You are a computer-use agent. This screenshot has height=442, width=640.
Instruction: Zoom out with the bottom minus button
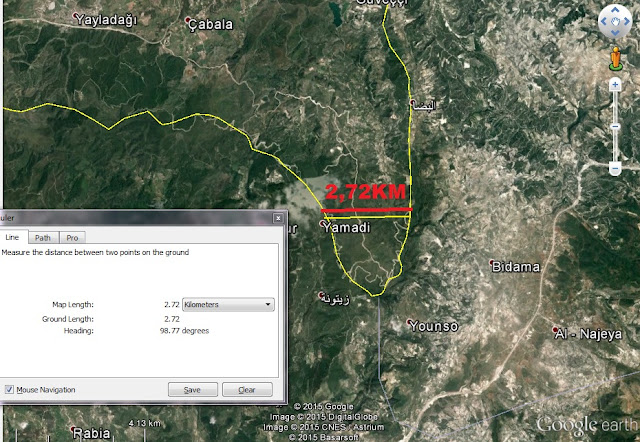pos(615,168)
